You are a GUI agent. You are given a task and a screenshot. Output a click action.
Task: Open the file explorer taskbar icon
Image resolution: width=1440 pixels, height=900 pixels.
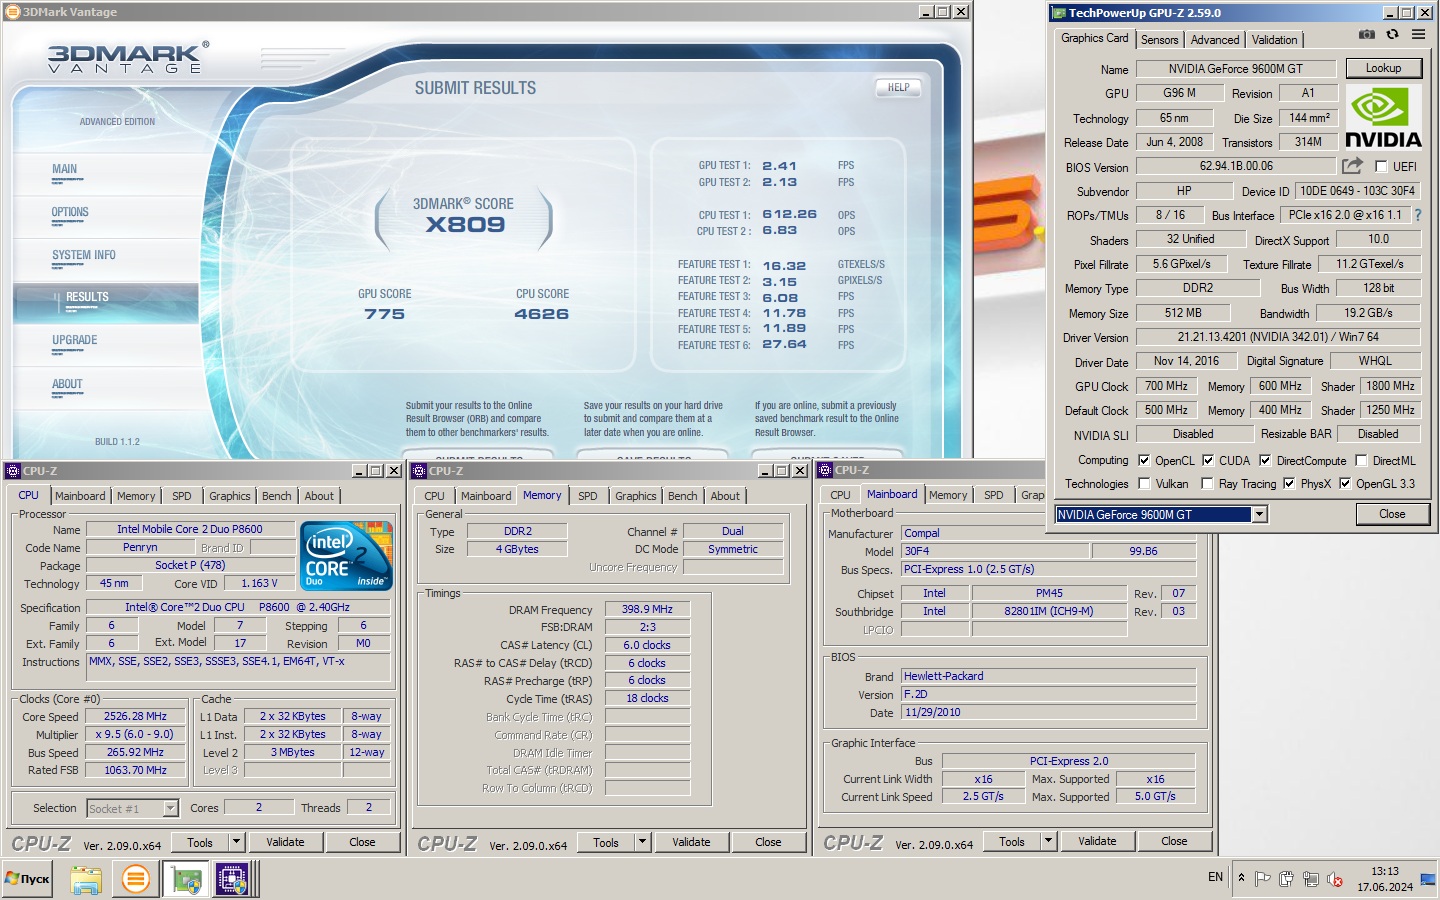click(86, 879)
